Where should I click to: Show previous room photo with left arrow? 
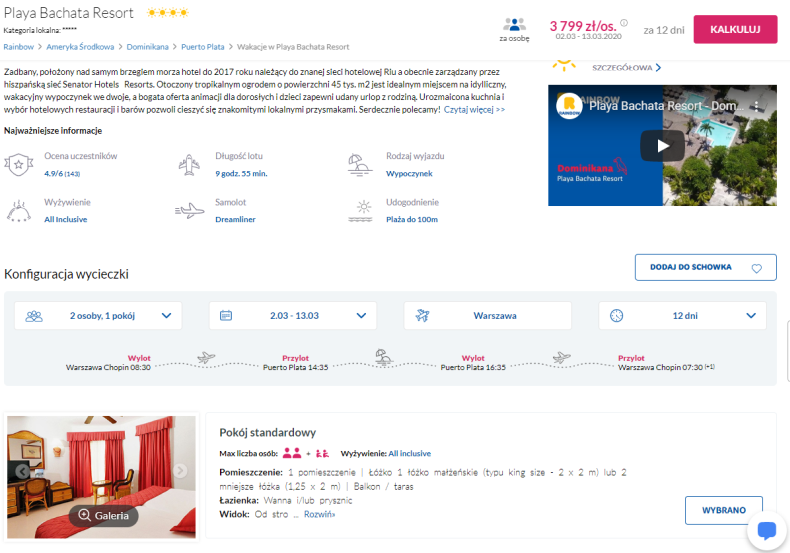[22, 471]
